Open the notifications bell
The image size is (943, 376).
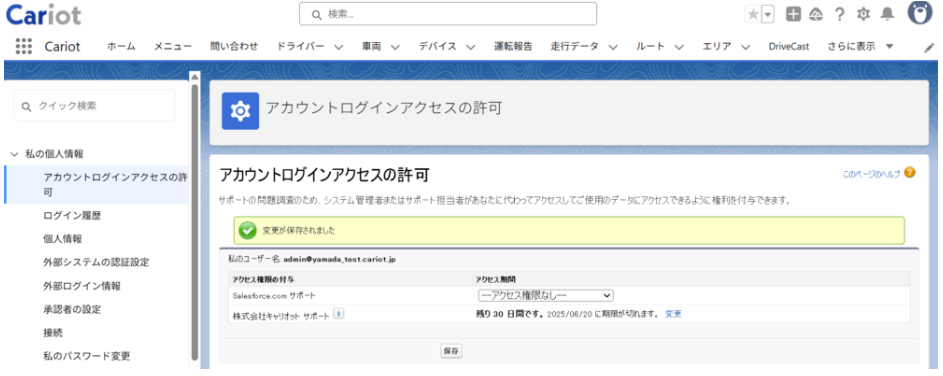pos(887,14)
